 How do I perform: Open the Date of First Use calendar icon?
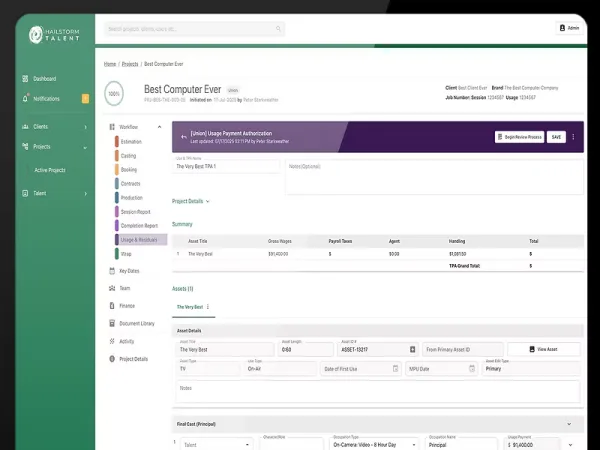(395, 368)
